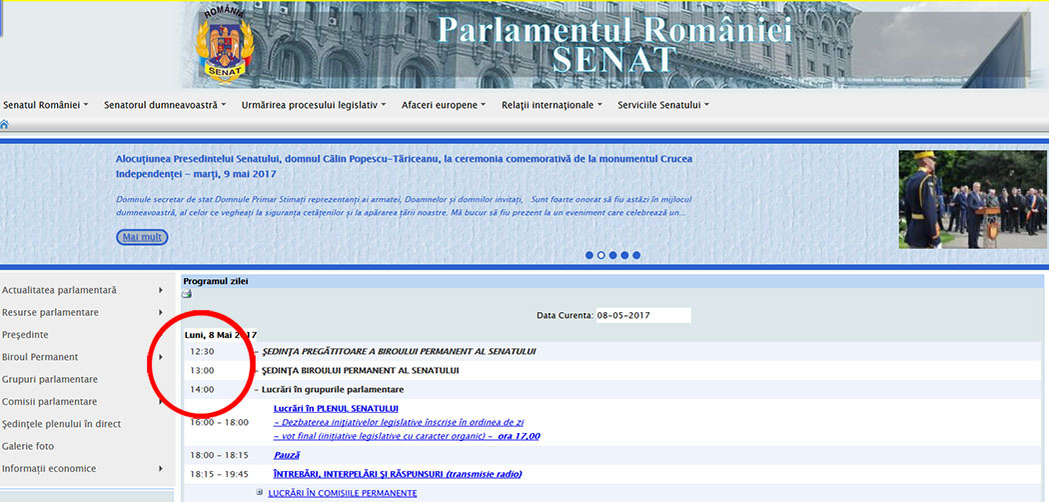The width and height of the screenshot is (1049, 502).
Task: Open Grupuri parlamentare in the sidebar
Action: 50,380
